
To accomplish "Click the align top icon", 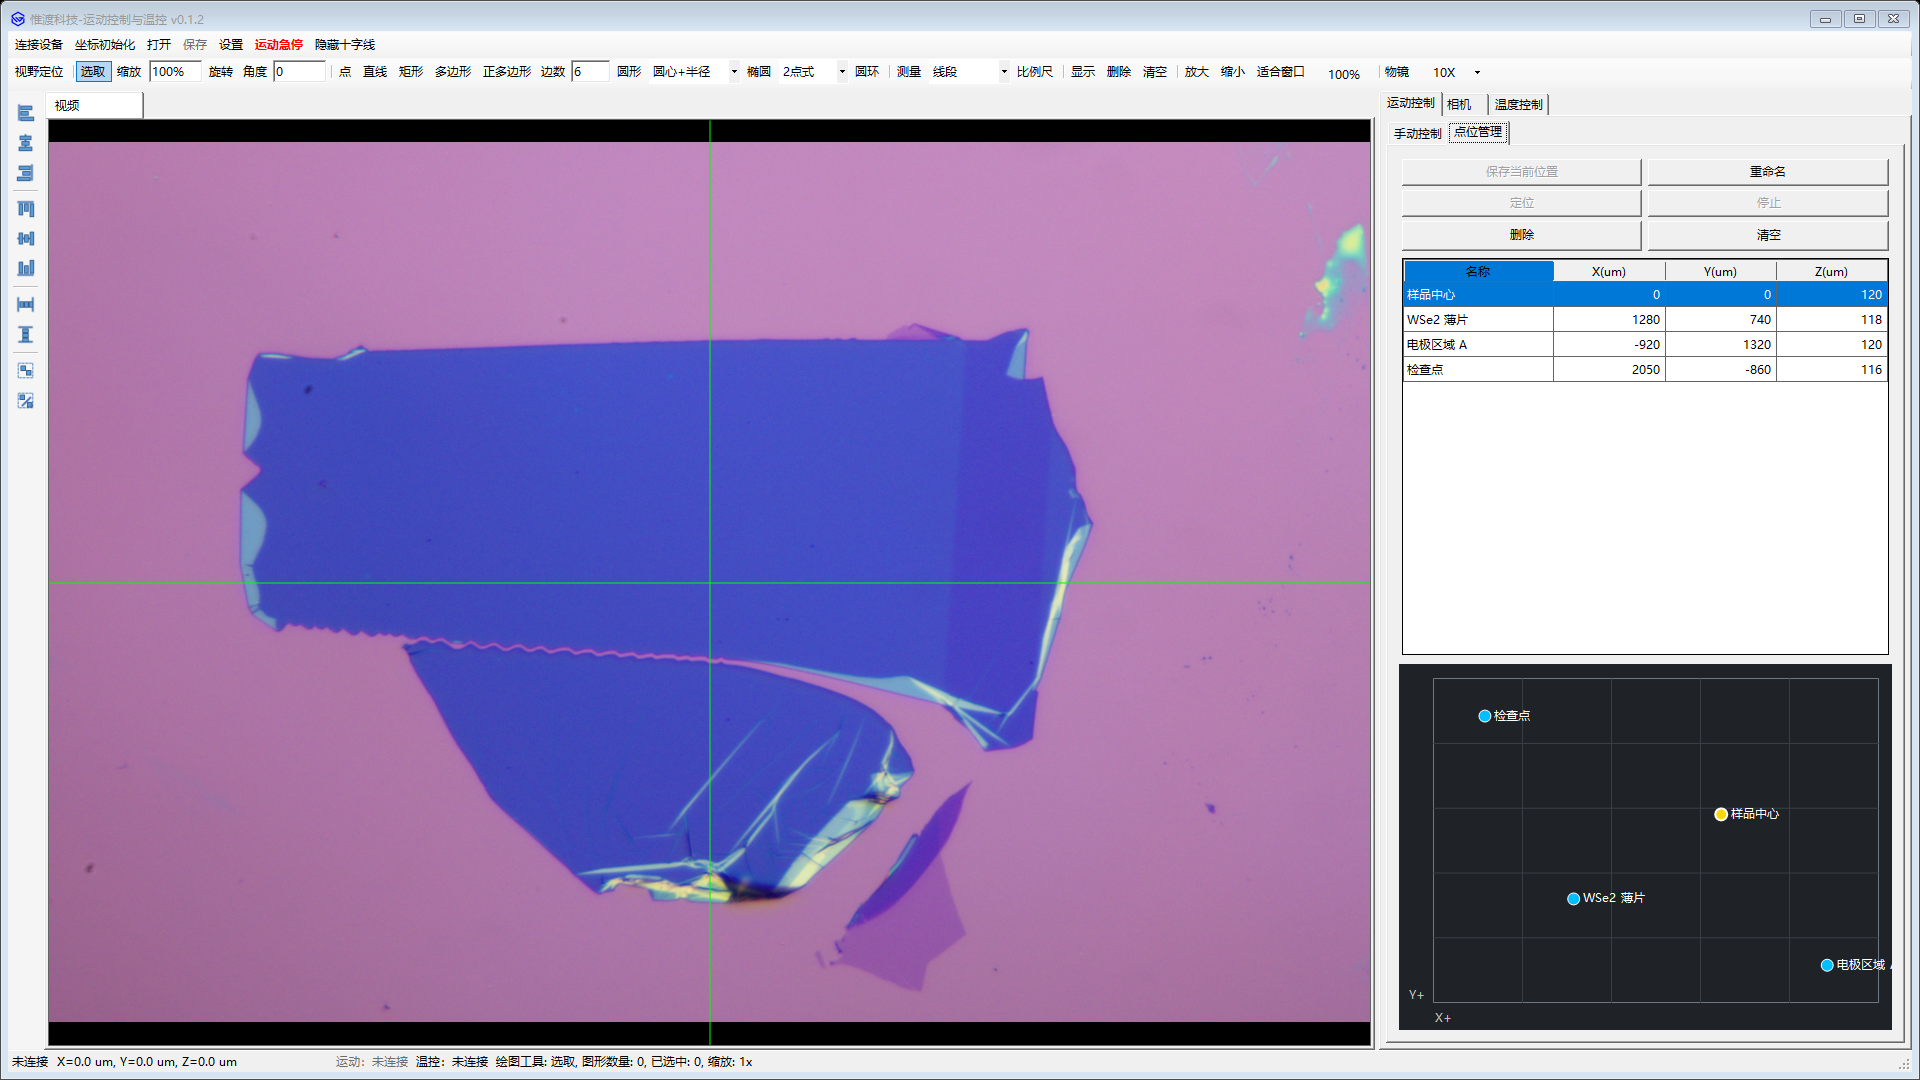I will 26,209.
